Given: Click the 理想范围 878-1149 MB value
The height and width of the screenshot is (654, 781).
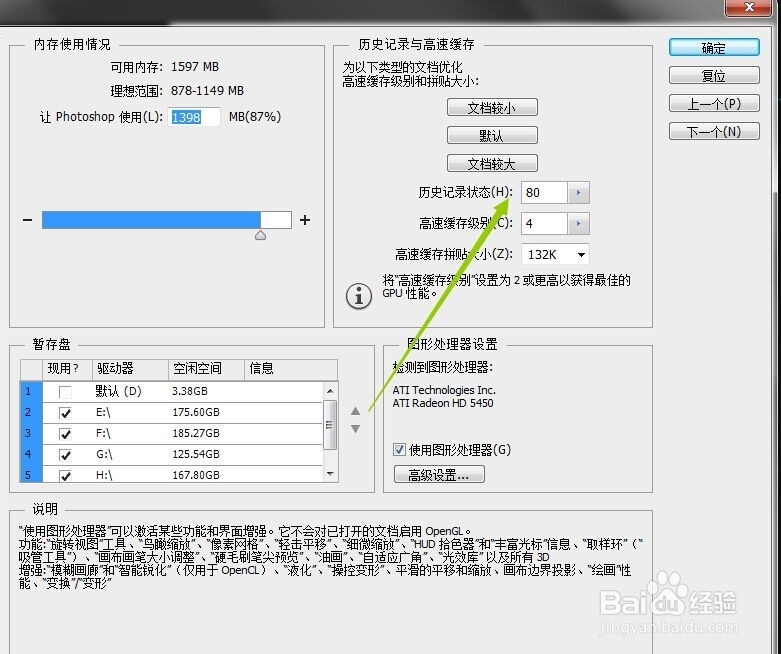Looking at the screenshot, I should click(207, 91).
